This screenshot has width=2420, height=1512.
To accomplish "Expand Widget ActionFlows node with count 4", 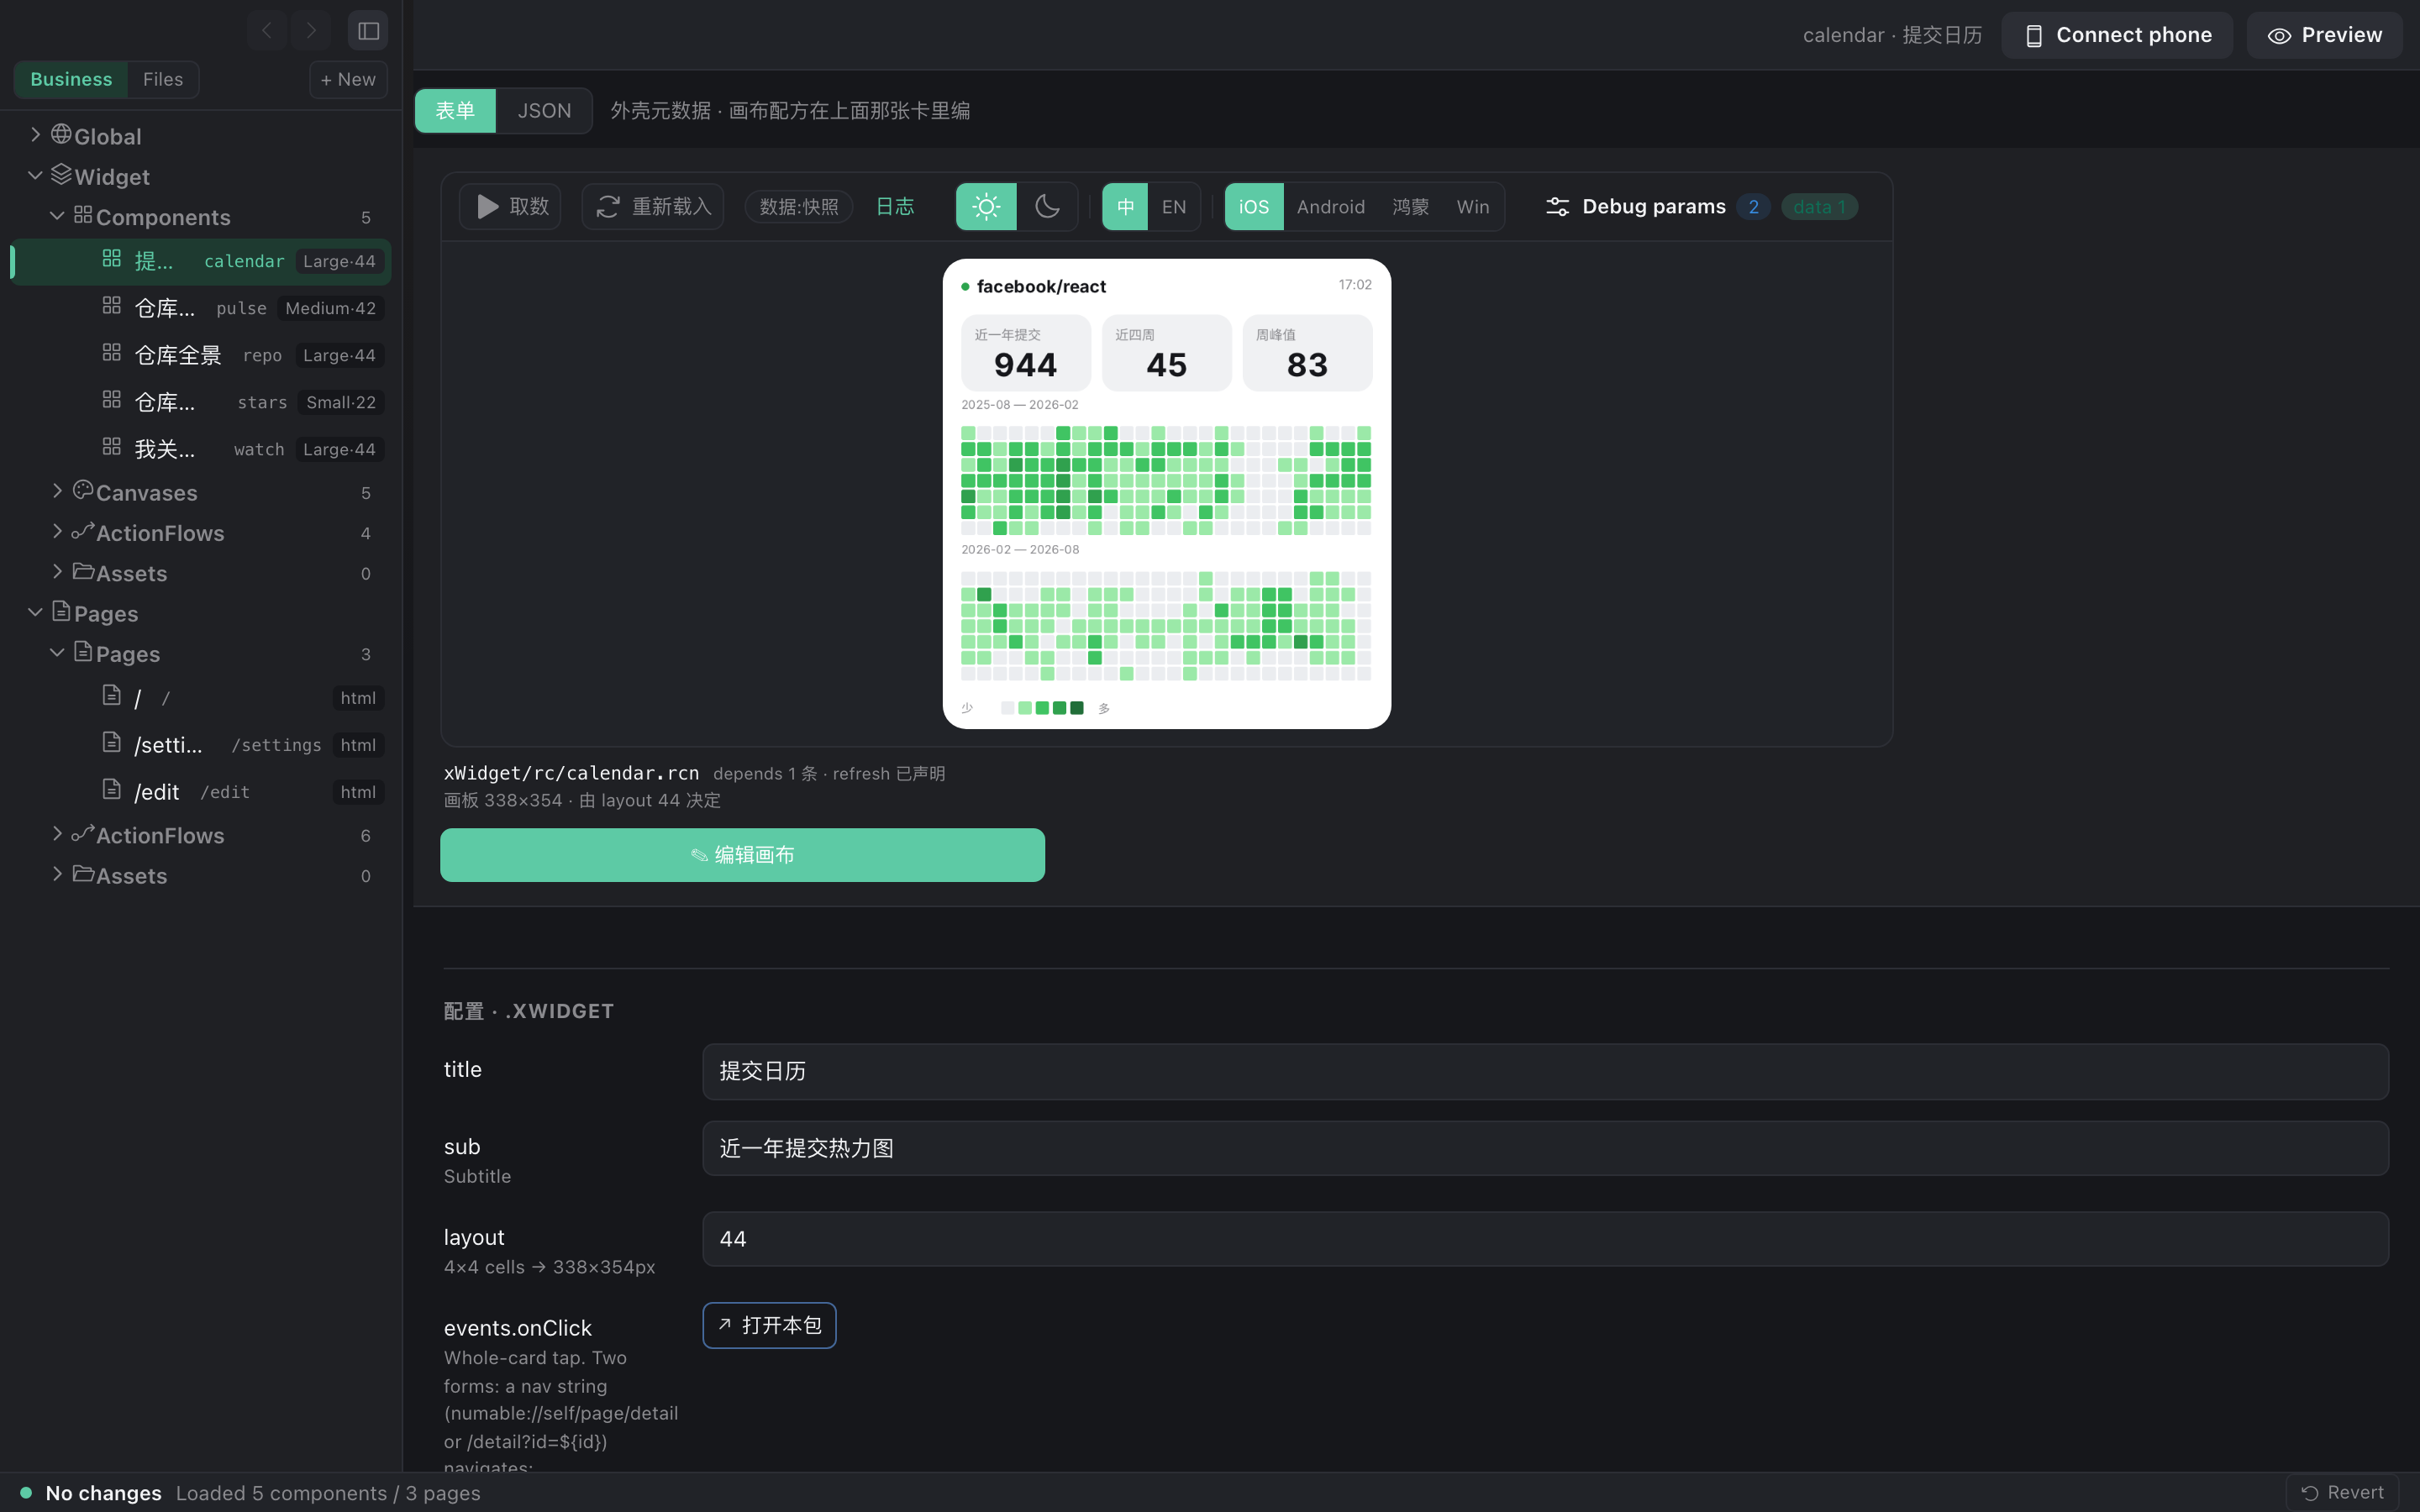I will tap(57, 531).
